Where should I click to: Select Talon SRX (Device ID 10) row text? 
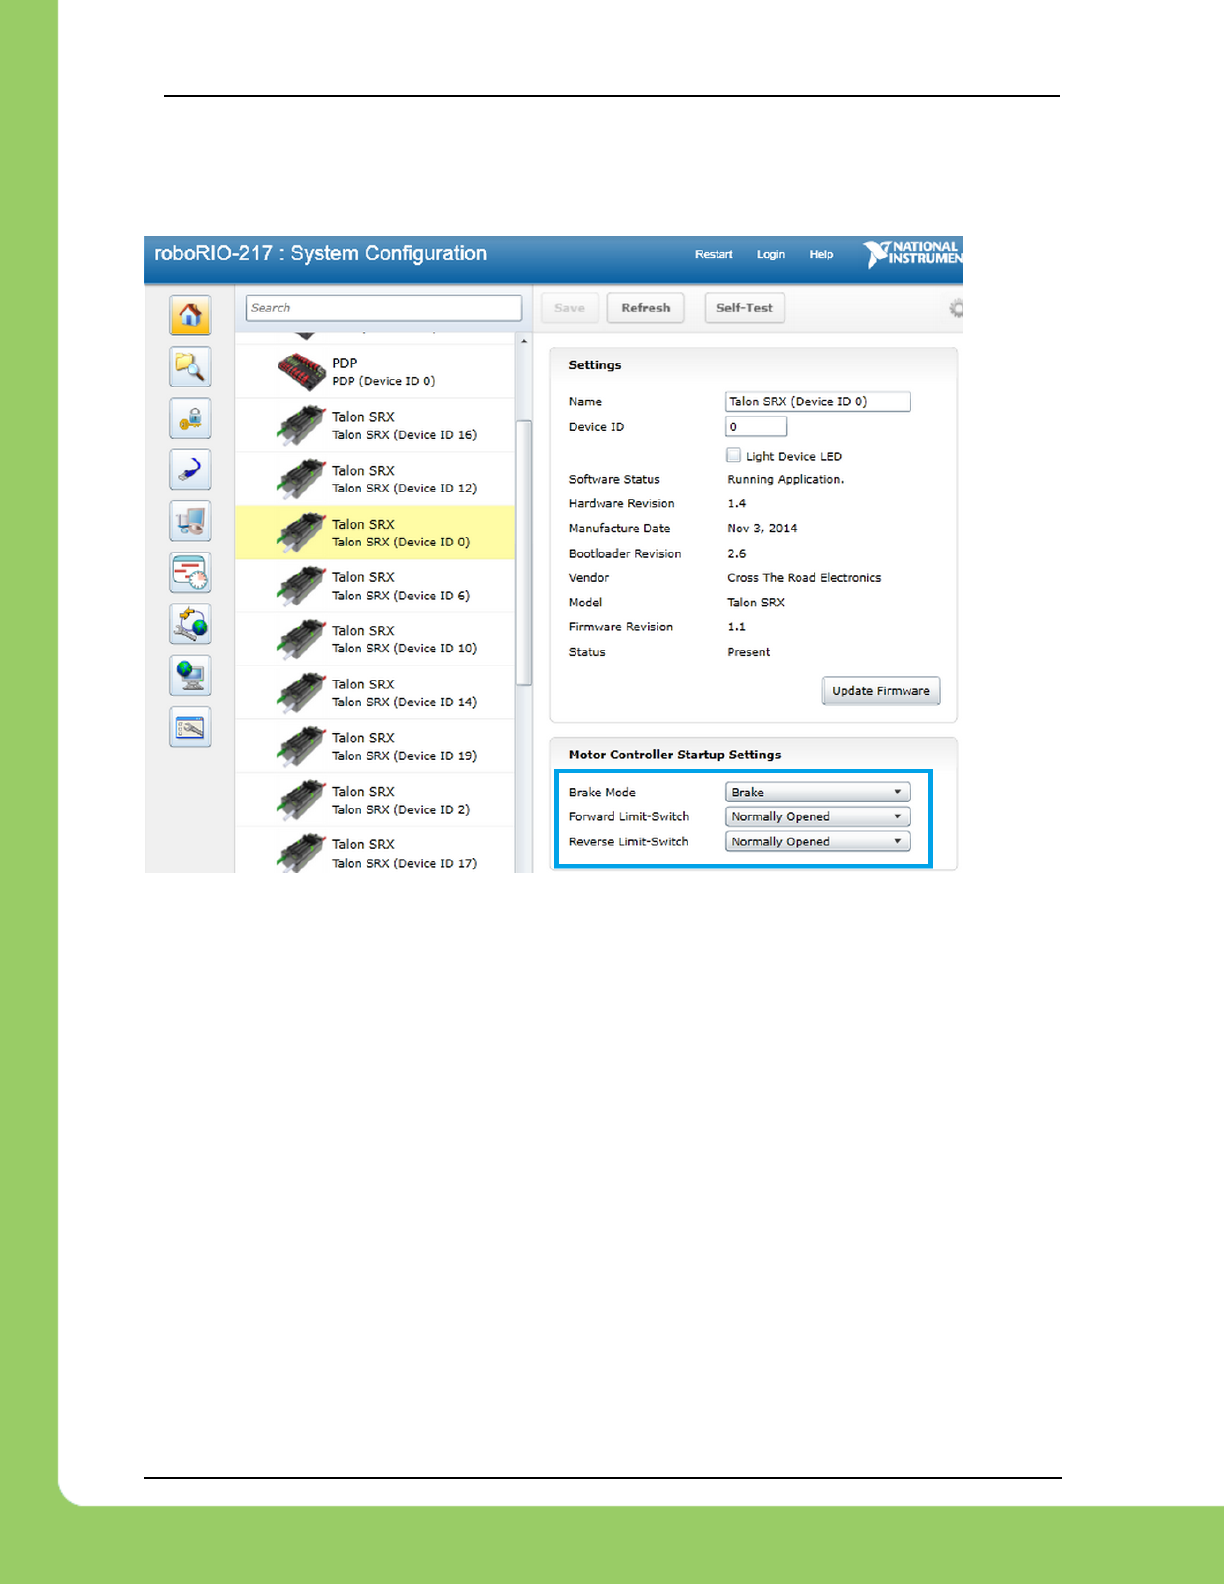(x=405, y=648)
